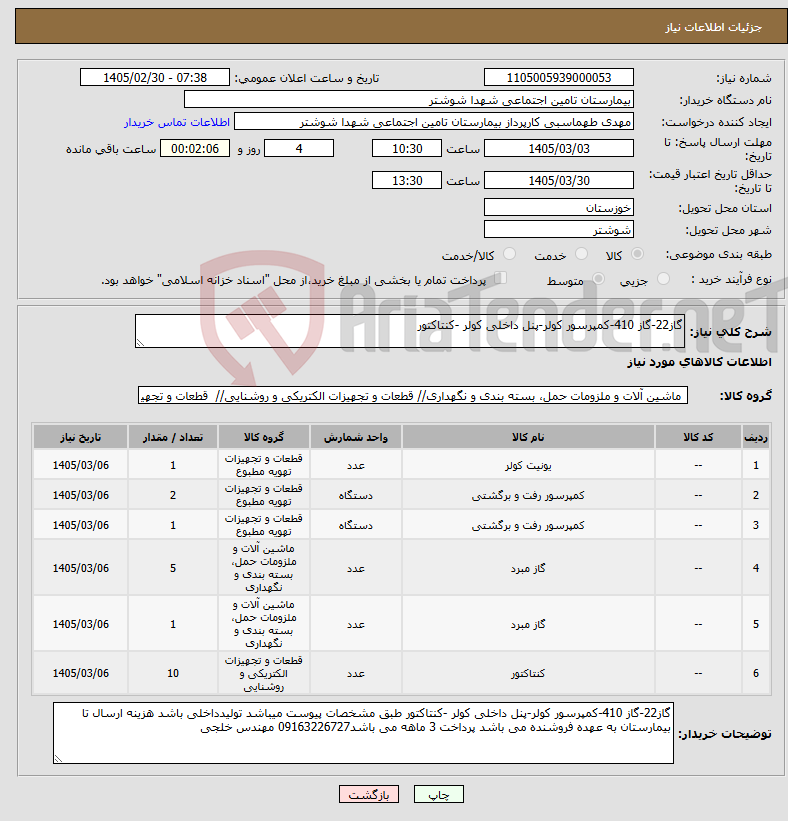
Task: Click گاز مبرد in row 5
Action: (528, 624)
